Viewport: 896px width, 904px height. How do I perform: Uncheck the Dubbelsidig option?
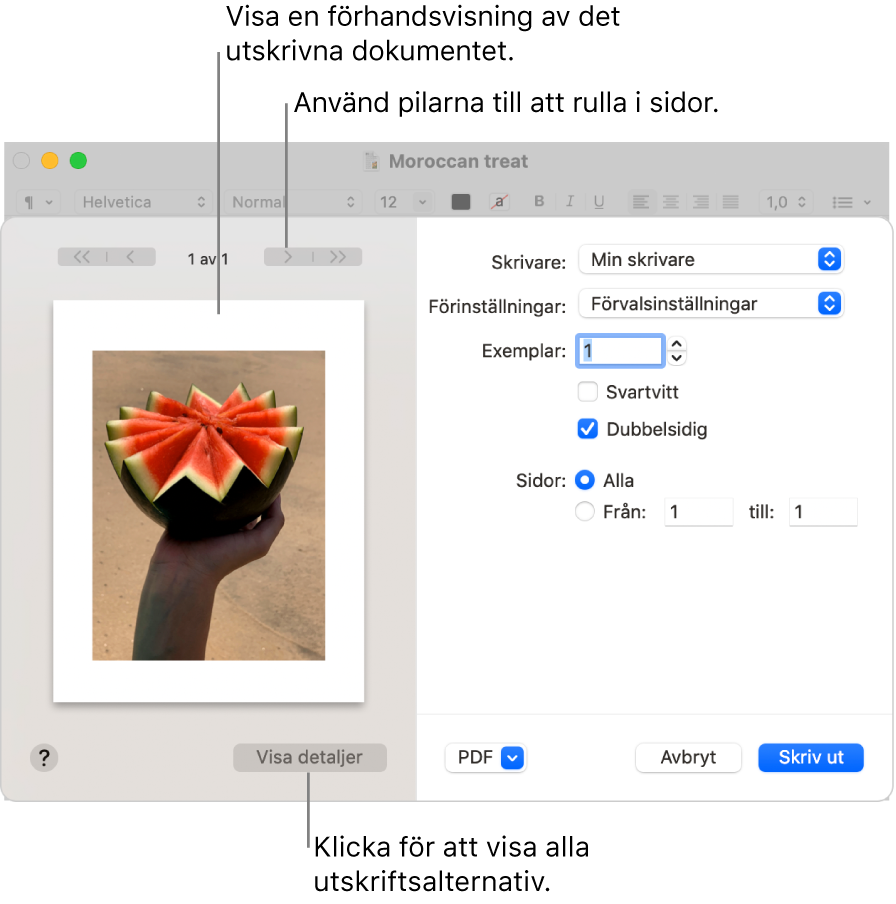pos(588,429)
